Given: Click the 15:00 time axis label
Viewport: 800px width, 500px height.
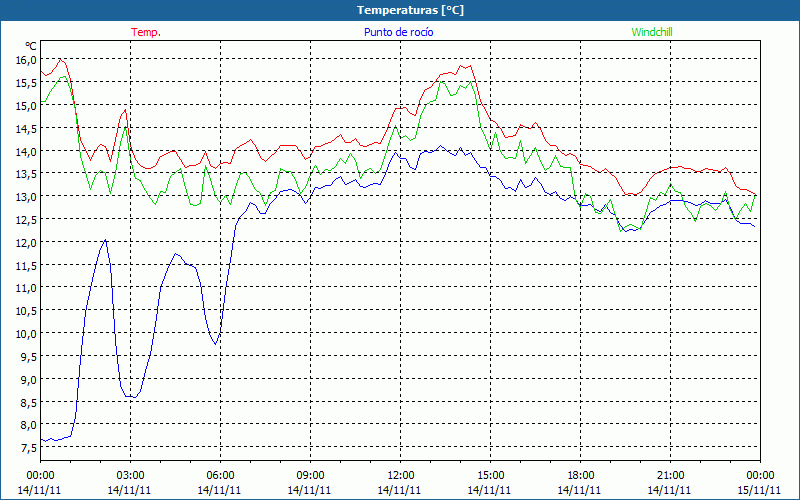Looking at the screenshot, I should [490, 476].
